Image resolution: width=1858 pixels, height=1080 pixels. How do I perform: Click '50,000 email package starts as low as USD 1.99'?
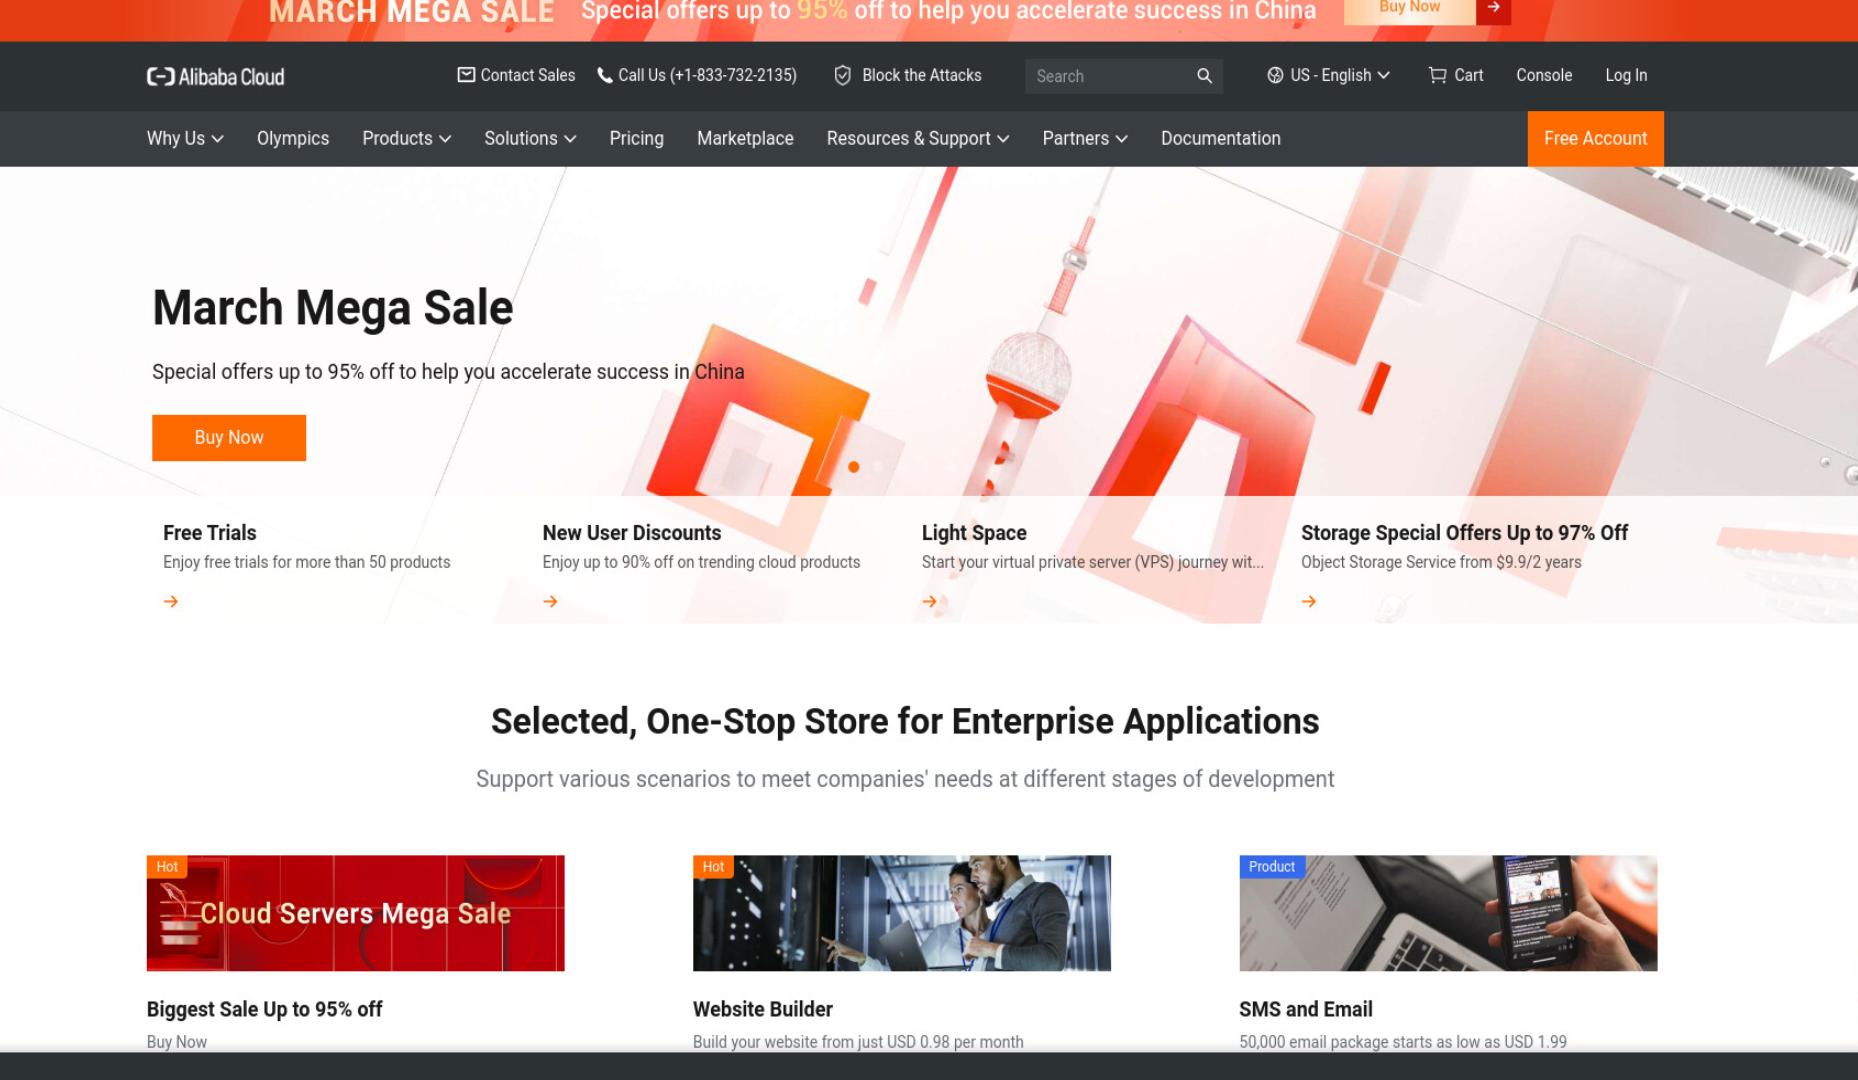[1403, 1041]
